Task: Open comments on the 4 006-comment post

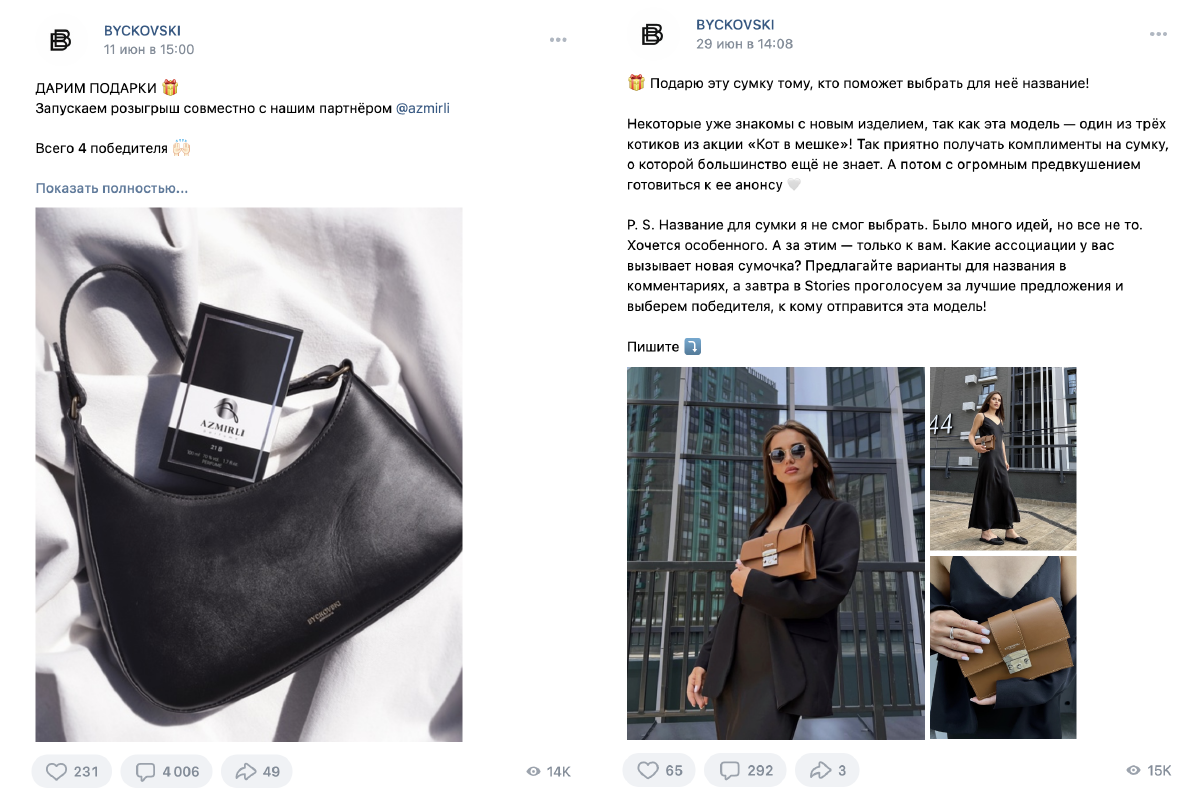Action: coord(166,771)
